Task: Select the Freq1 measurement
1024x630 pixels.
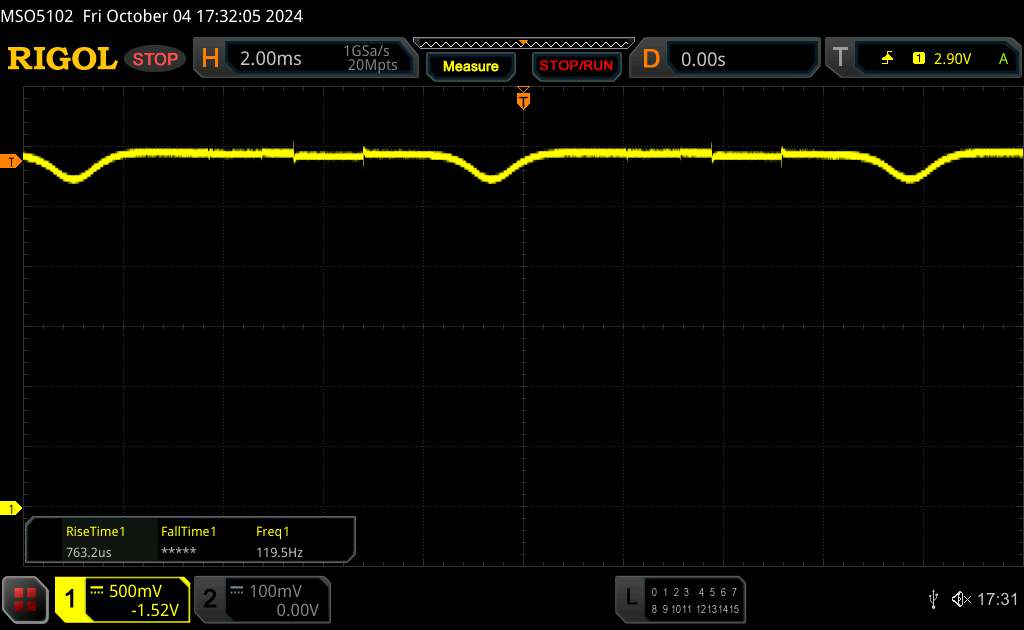Action: [x=272, y=531]
